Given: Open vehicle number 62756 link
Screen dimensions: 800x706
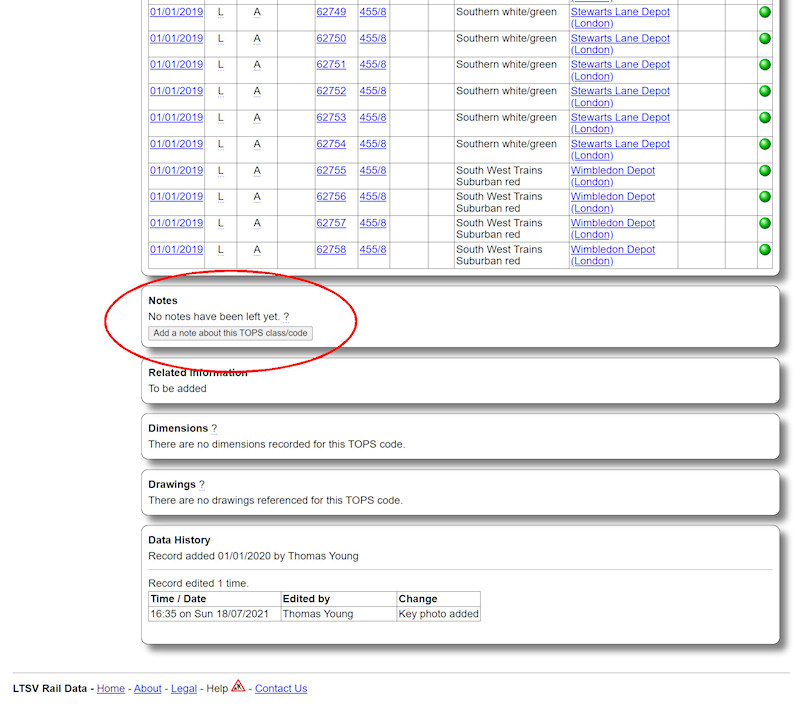Looking at the screenshot, I should coord(331,196).
